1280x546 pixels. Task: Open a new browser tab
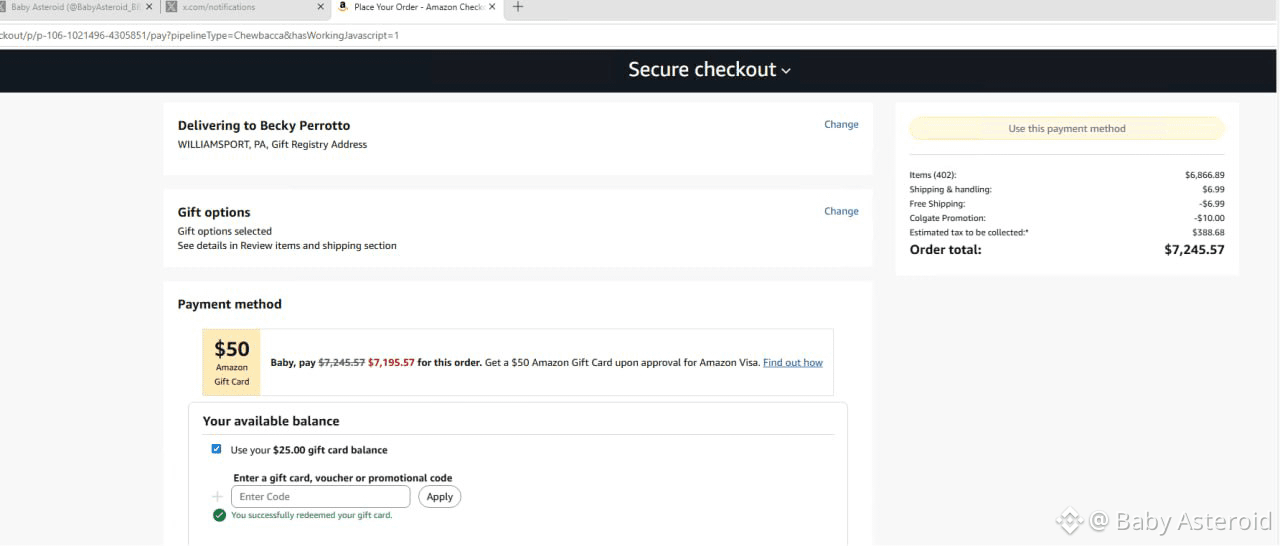[x=517, y=7]
